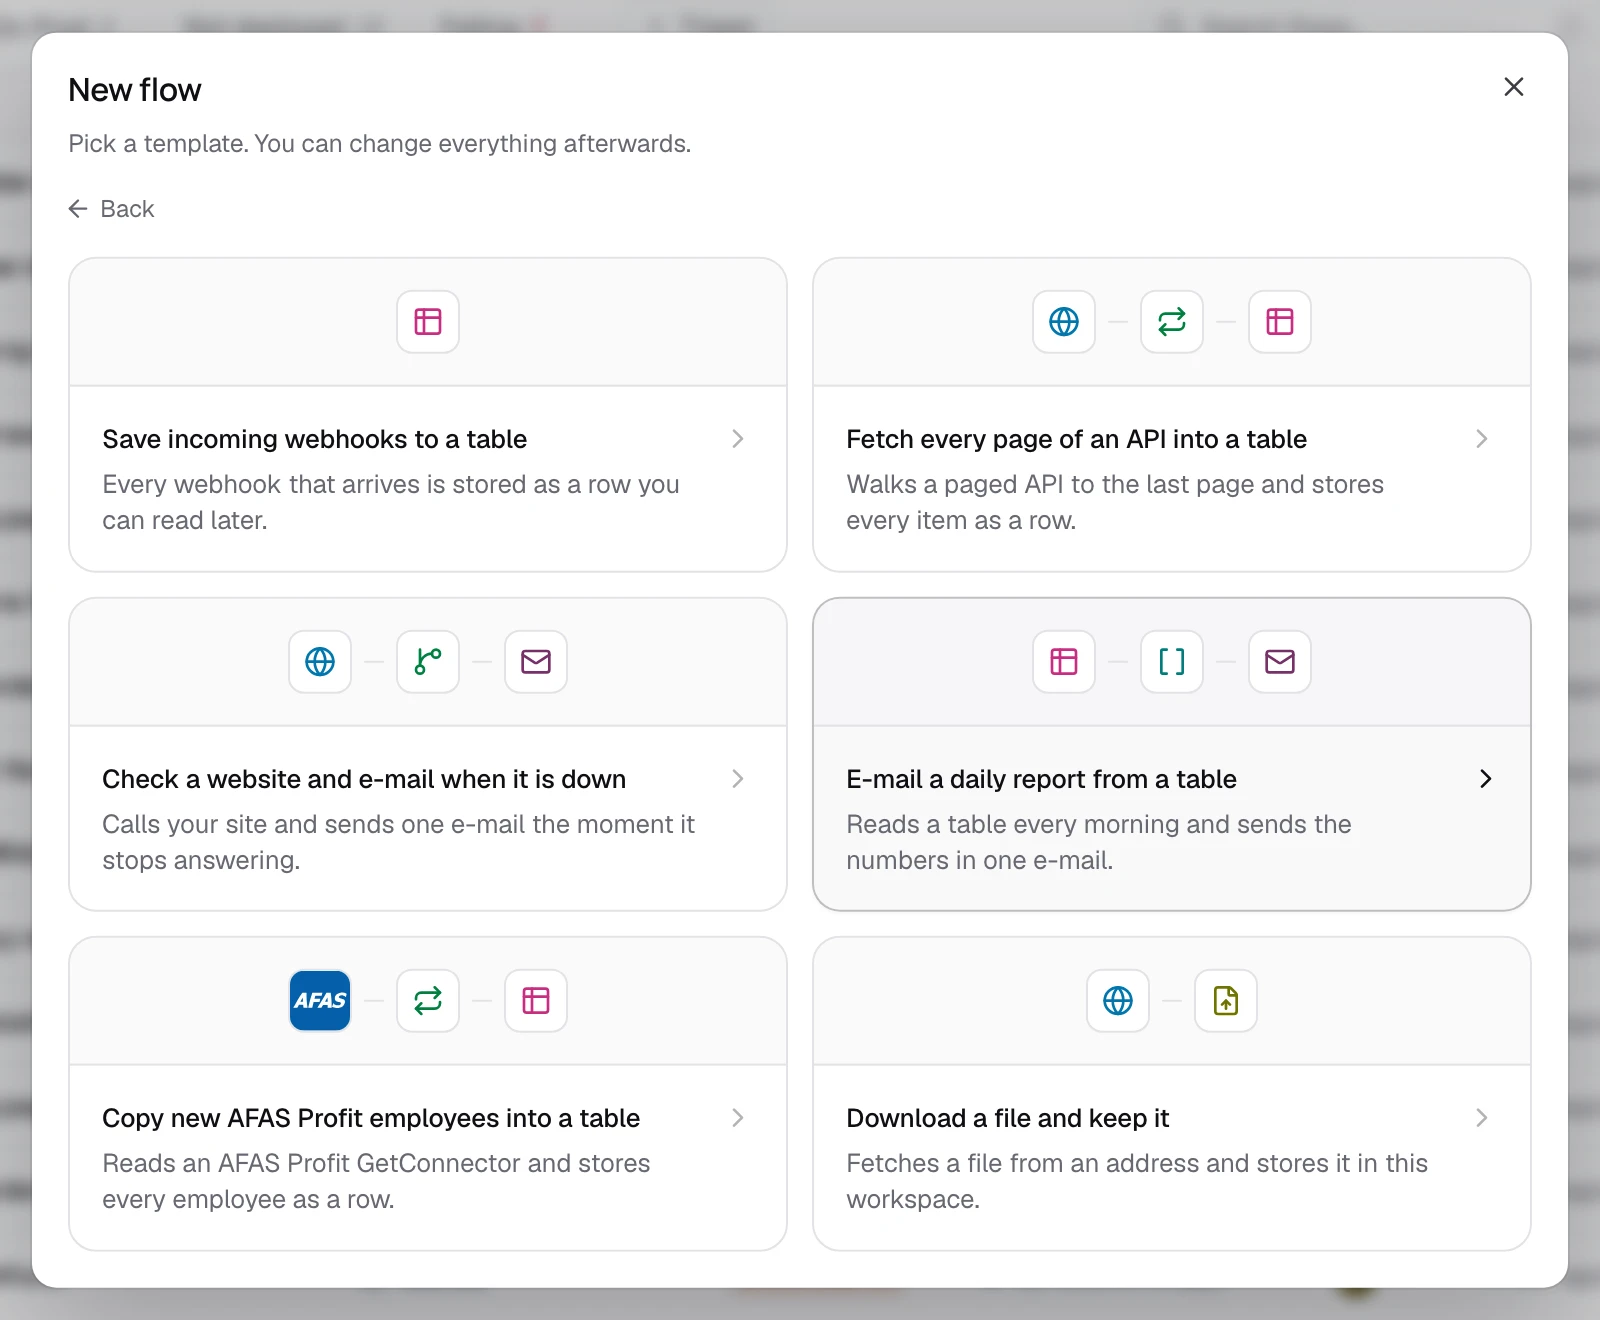Click the mail icon in the website check template

click(536, 662)
